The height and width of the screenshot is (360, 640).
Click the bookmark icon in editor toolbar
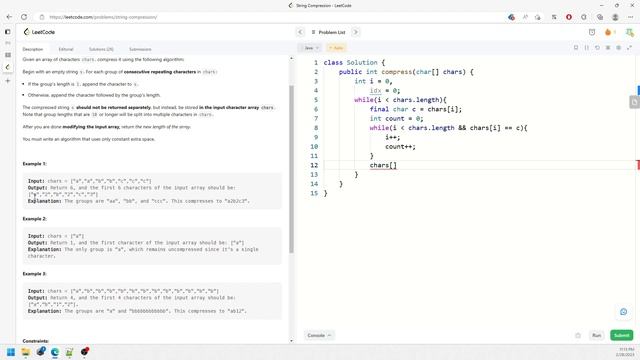coord(576,48)
